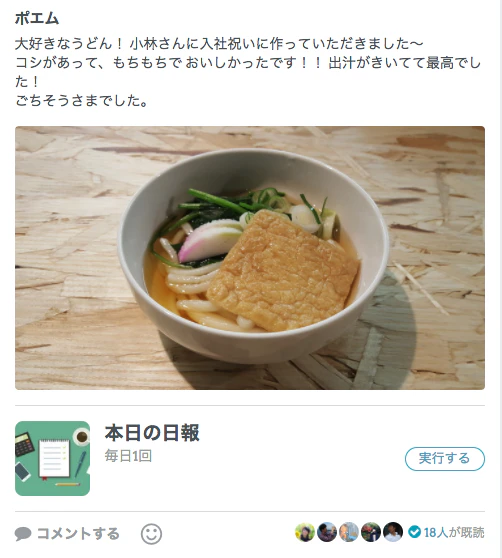The height and width of the screenshot is (558, 502).
Task: Enlarge the udon noodle bowl photo
Action: click(250, 258)
